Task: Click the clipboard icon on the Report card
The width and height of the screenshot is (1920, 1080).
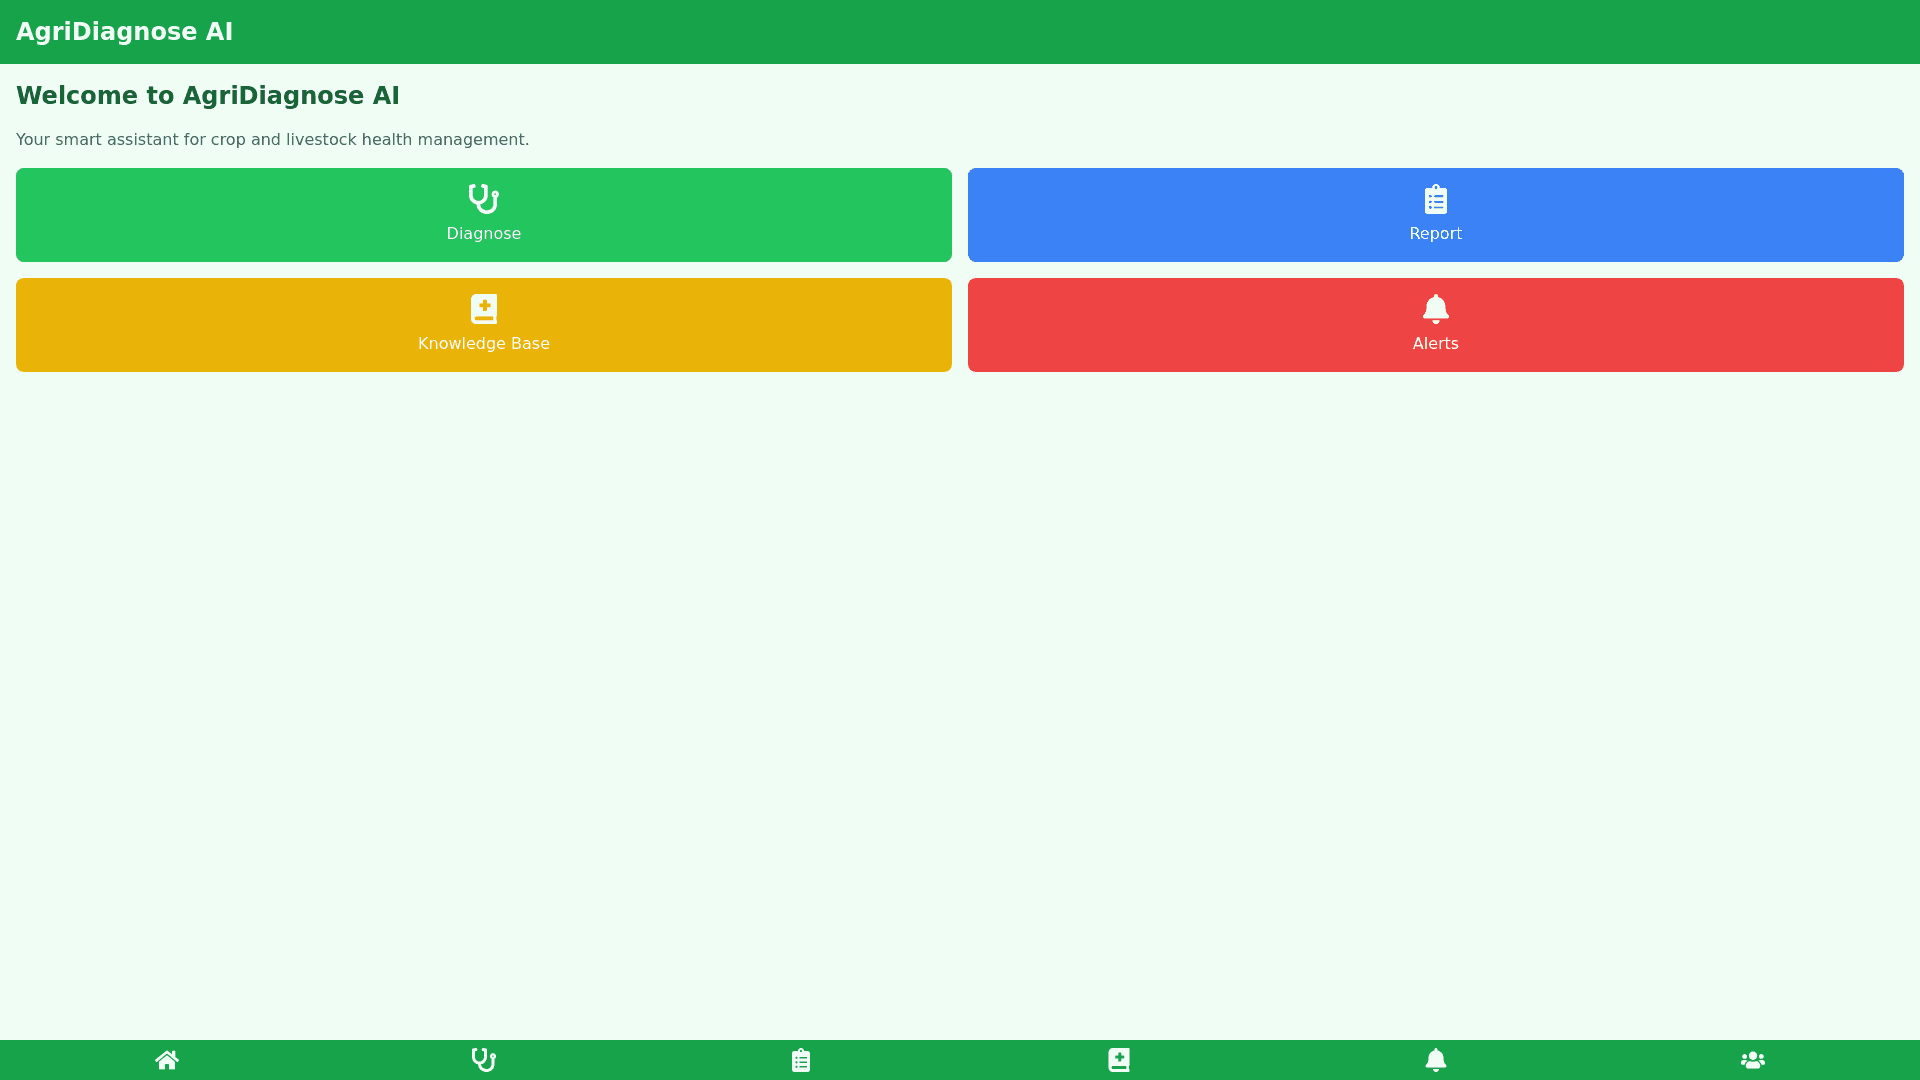Action: click(x=1436, y=199)
